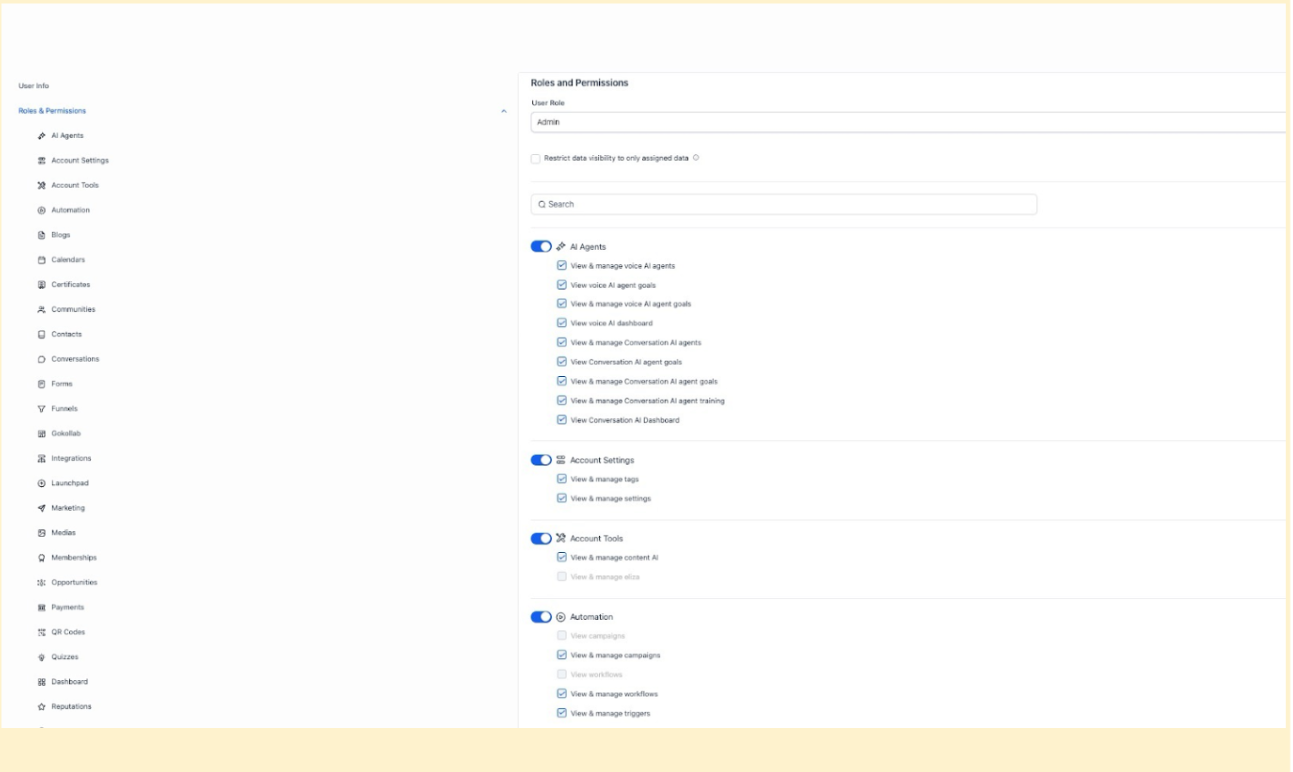The image size is (1293, 772).
Task: Click the Reputations star icon
Action: click(x=42, y=707)
